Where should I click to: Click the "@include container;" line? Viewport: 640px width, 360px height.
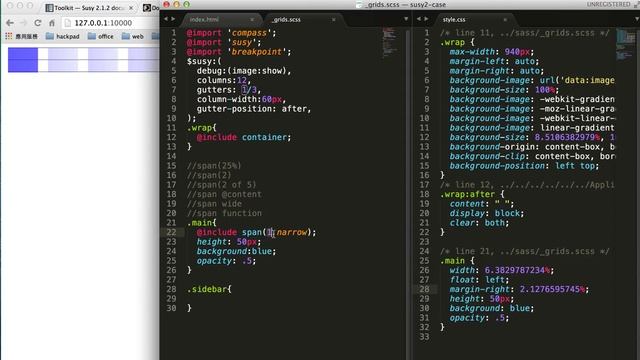[x=244, y=137]
